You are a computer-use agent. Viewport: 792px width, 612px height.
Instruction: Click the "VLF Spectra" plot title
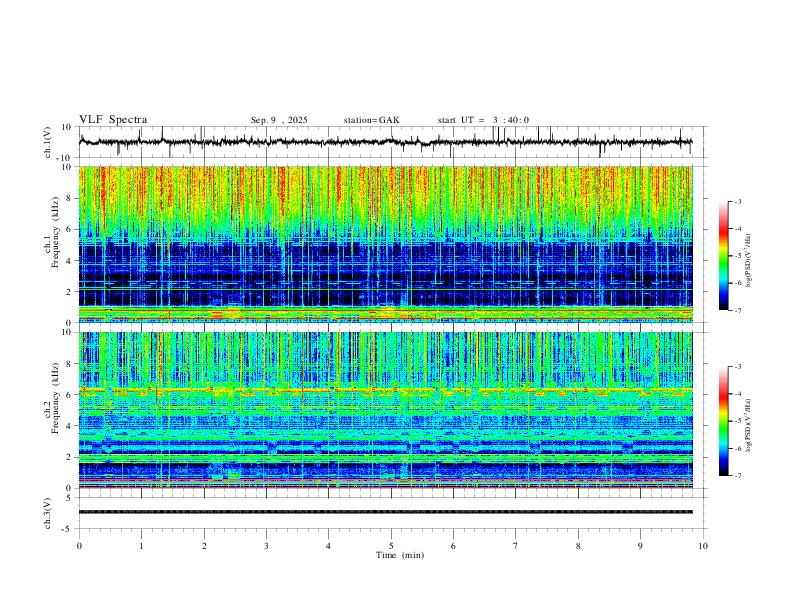113,120
